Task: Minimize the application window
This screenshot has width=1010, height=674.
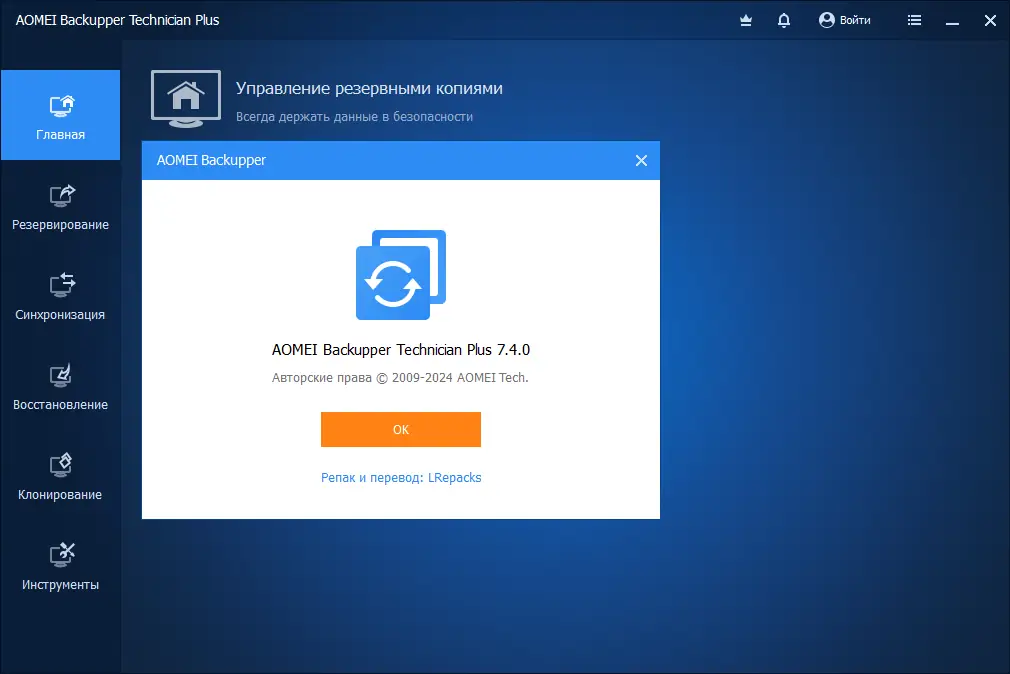Action: coord(952,20)
